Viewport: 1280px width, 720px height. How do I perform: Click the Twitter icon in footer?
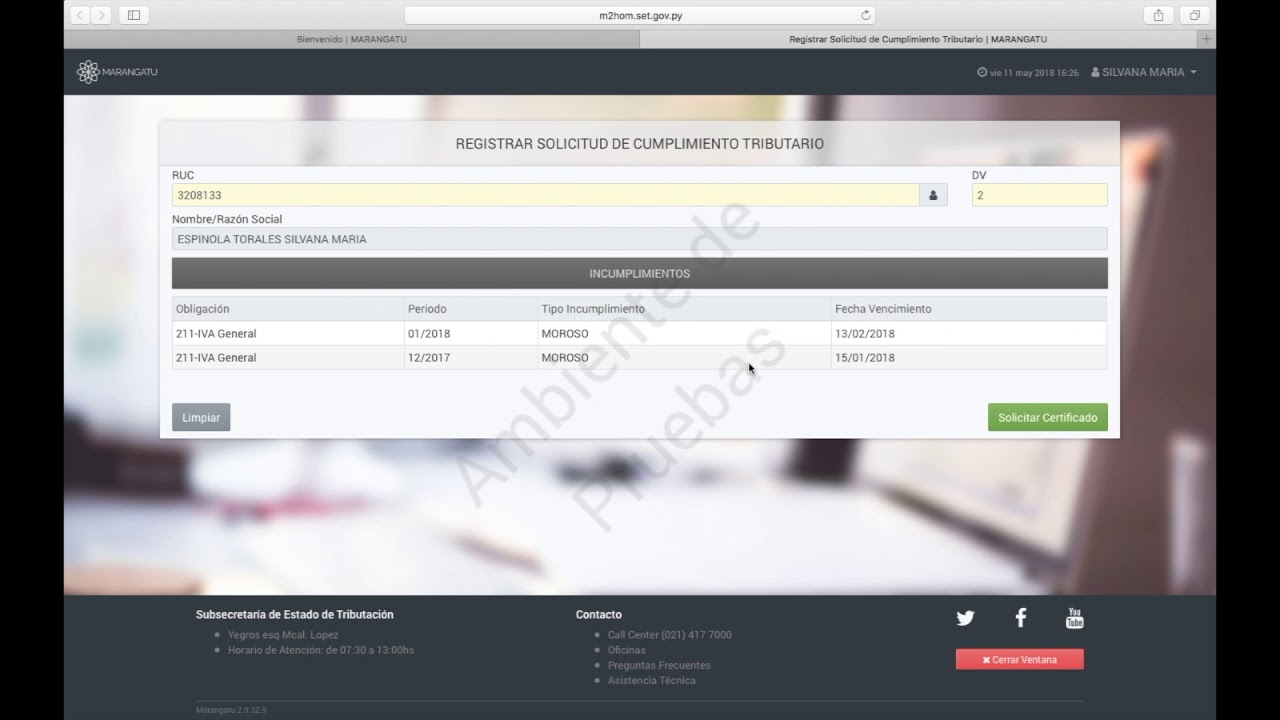pyautogui.click(x=965, y=618)
